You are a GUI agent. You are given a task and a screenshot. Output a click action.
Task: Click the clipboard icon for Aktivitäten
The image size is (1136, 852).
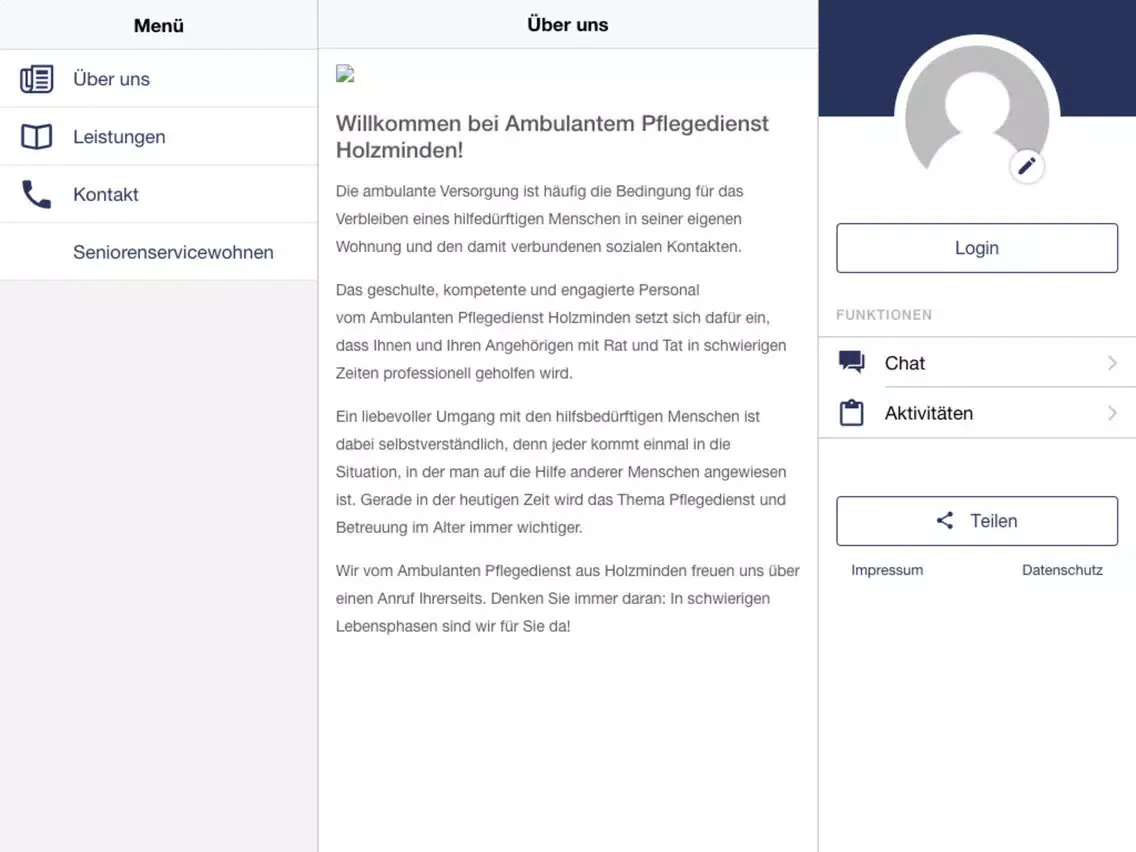click(852, 413)
